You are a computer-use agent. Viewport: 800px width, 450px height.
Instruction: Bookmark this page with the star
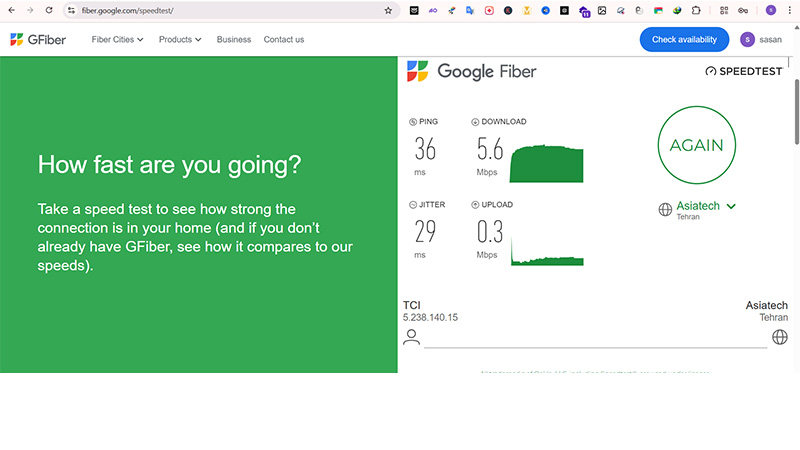pyautogui.click(x=388, y=10)
